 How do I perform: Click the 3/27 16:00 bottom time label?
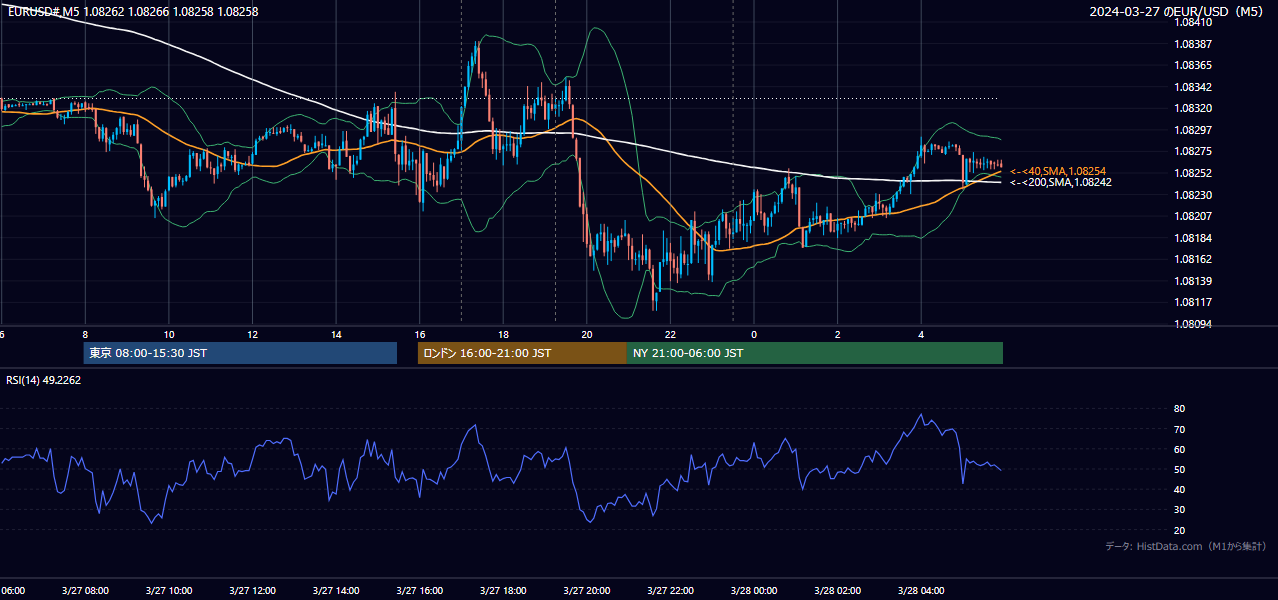(x=420, y=591)
